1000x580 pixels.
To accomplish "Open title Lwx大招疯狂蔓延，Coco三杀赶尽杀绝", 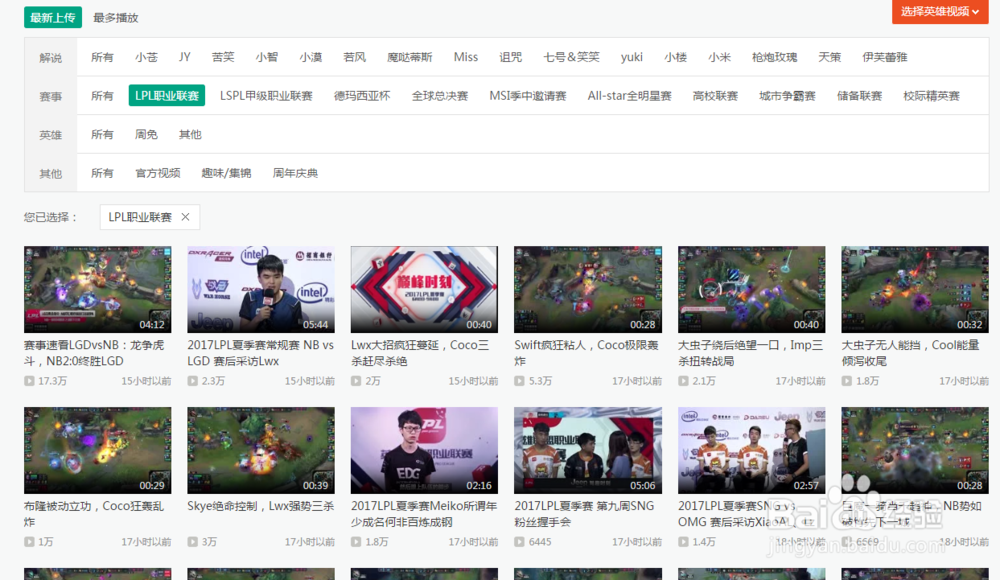I will pyautogui.click(x=420, y=353).
